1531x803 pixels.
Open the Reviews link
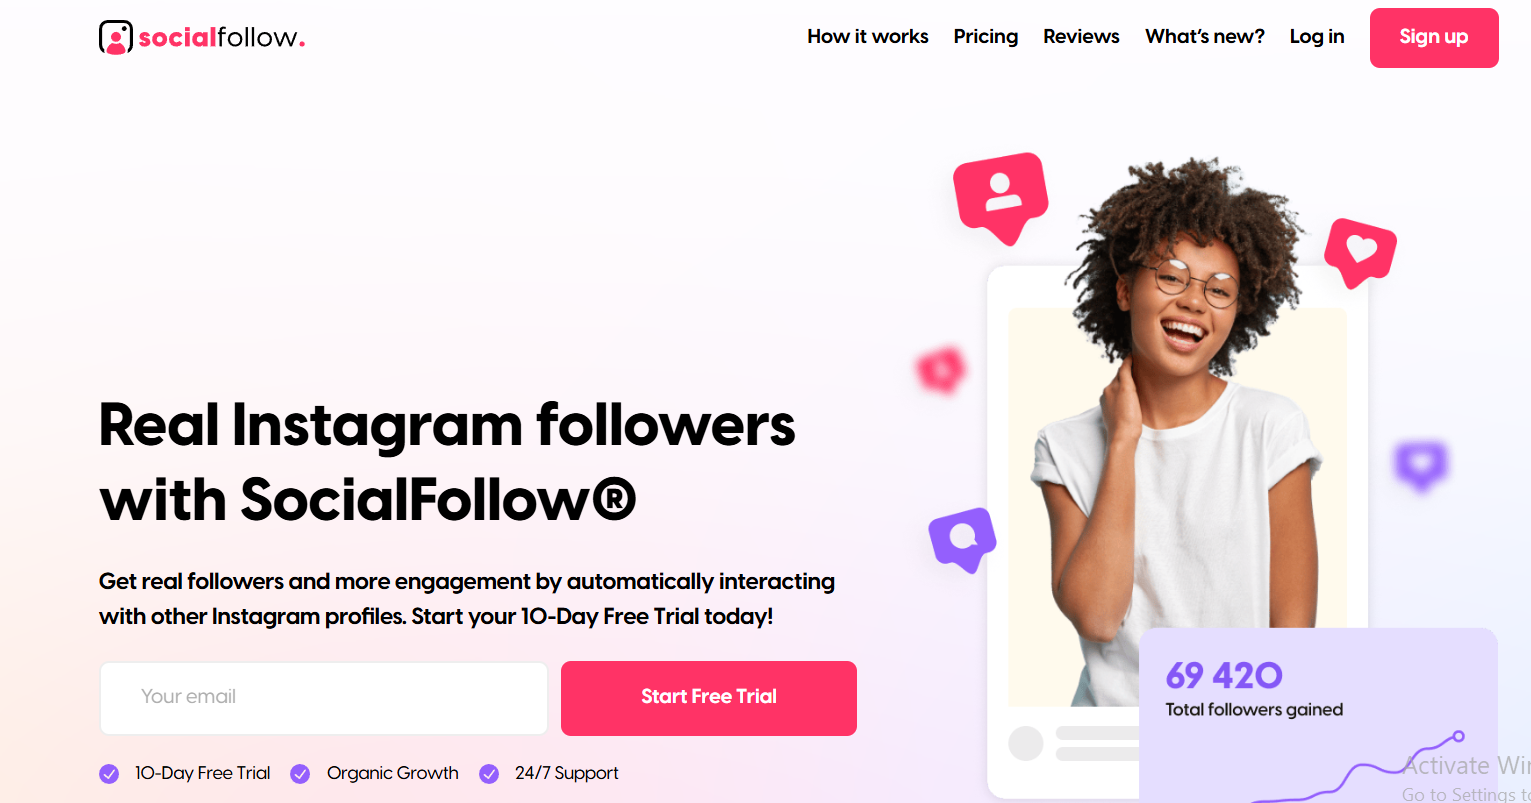1081,37
